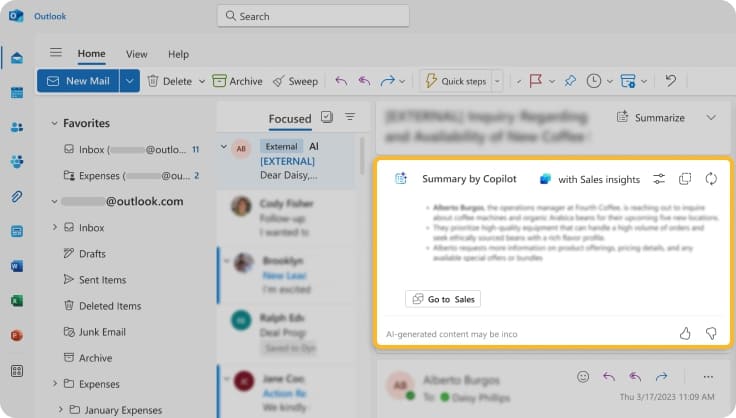Switch to the View tab
This screenshot has height=418, width=736.
[x=137, y=54]
